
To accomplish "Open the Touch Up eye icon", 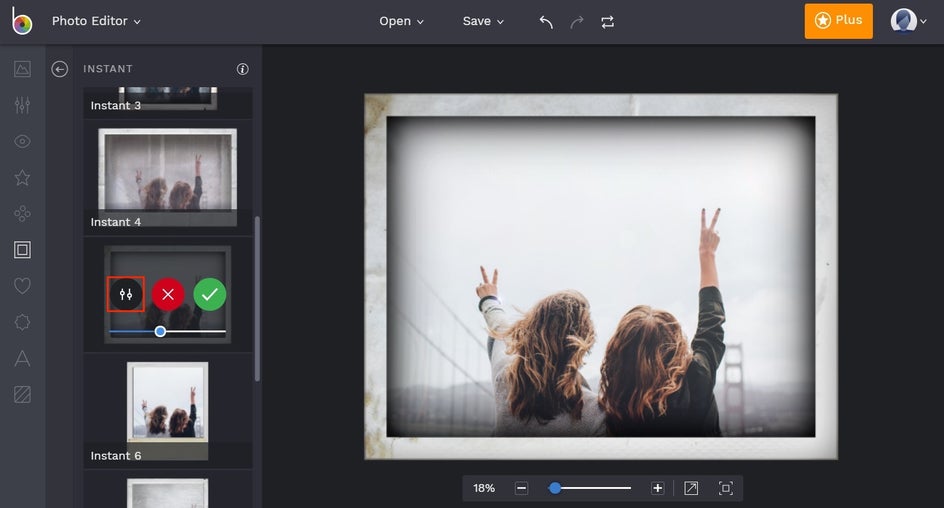I will tap(22, 141).
